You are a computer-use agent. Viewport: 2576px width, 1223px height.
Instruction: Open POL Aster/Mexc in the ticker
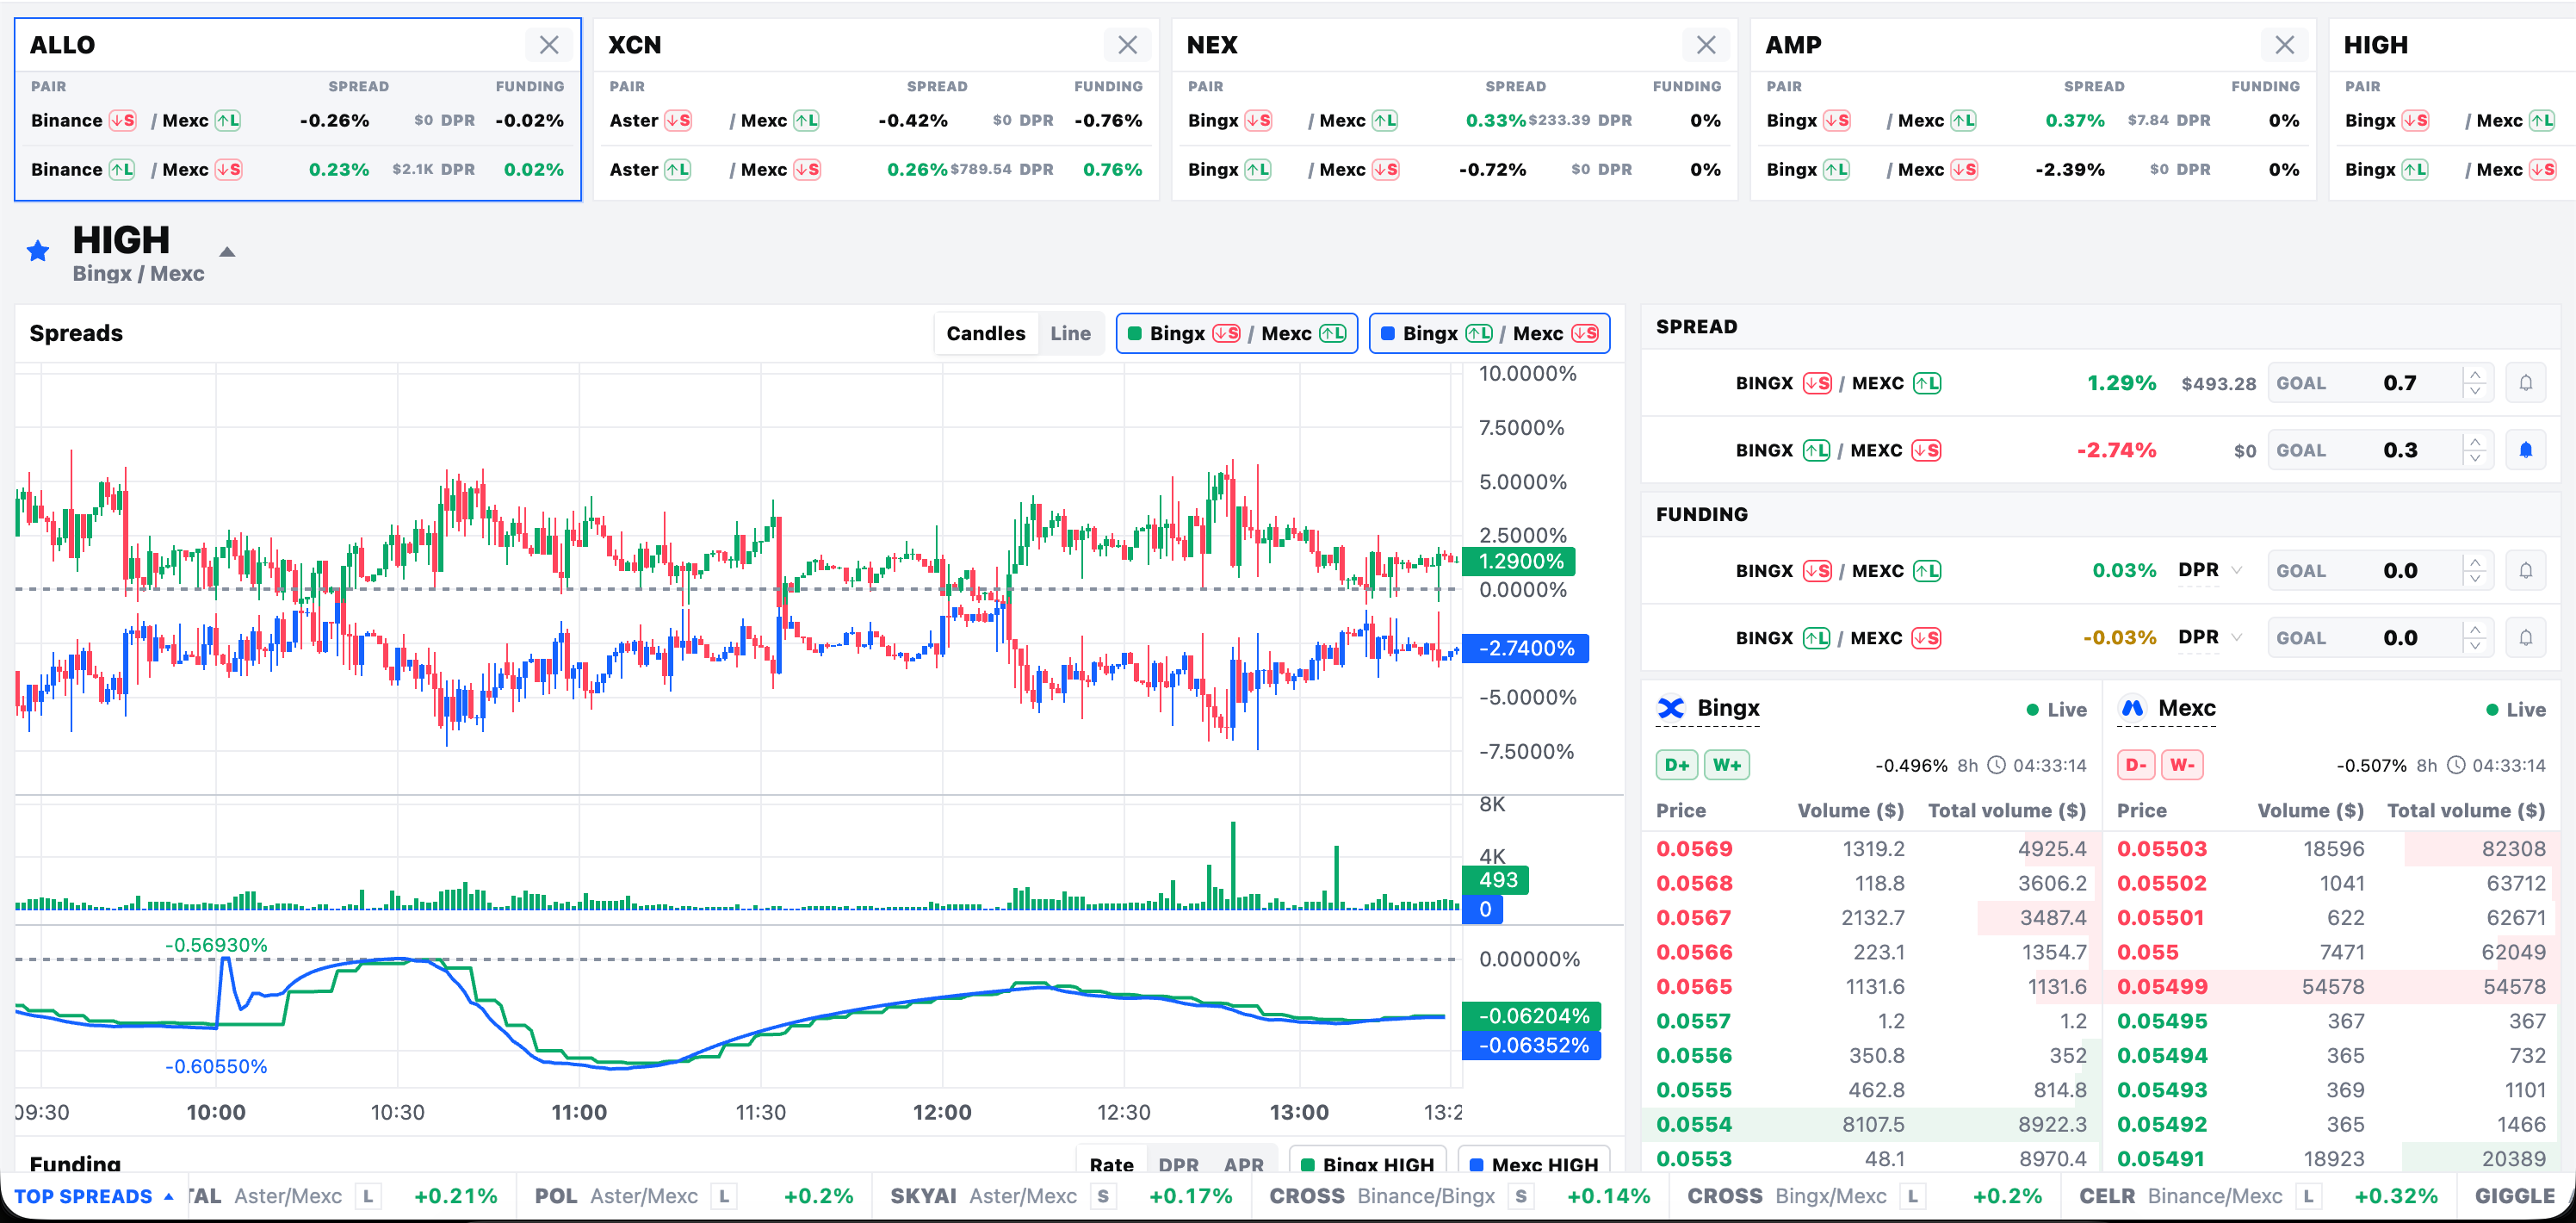[x=694, y=1196]
